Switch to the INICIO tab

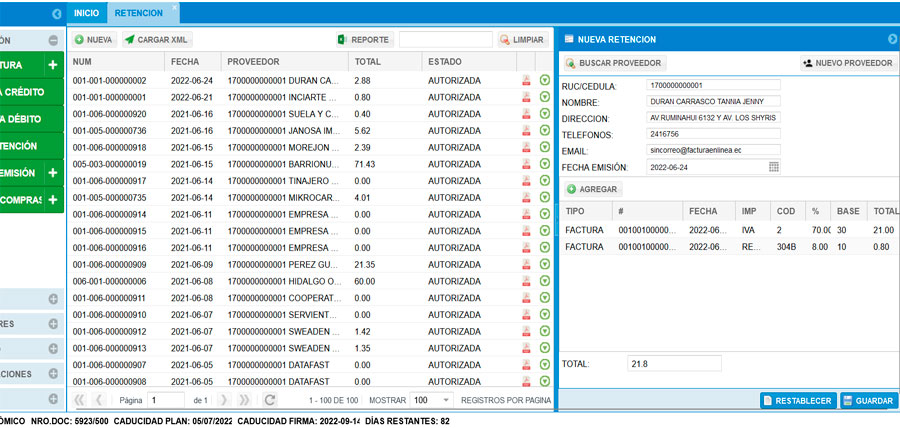point(86,13)
